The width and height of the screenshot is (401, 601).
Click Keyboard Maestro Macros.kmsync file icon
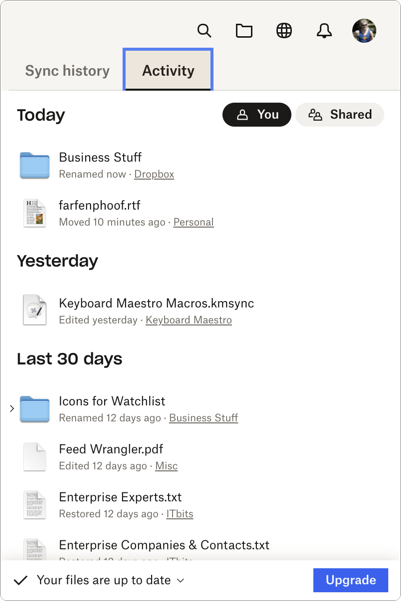35,310
